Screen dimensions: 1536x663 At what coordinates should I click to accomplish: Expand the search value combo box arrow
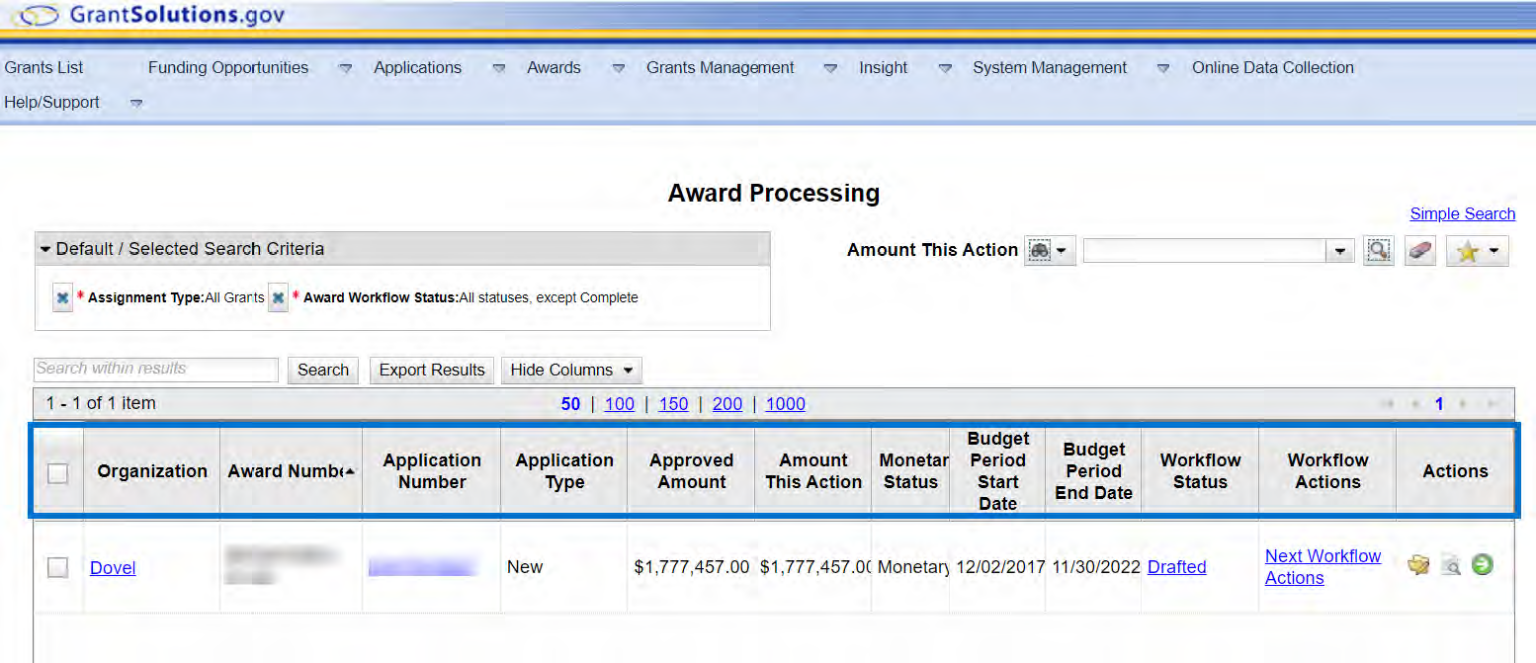coord(1340,251)
